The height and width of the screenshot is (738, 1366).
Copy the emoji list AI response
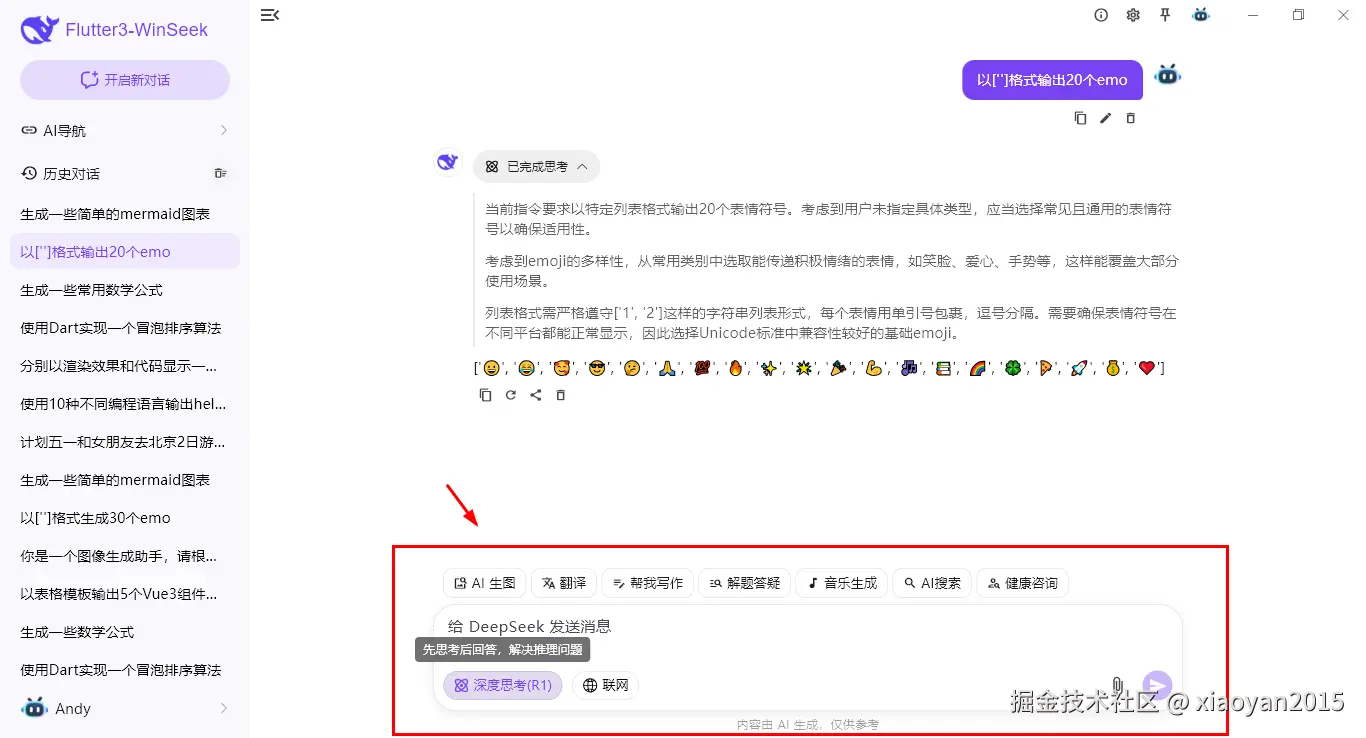point(485,394)
